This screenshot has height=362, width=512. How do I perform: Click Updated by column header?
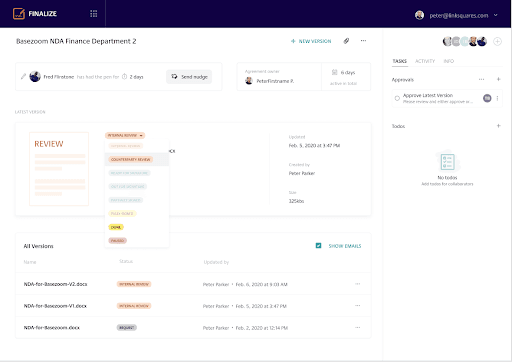click(x=216, y=262)
